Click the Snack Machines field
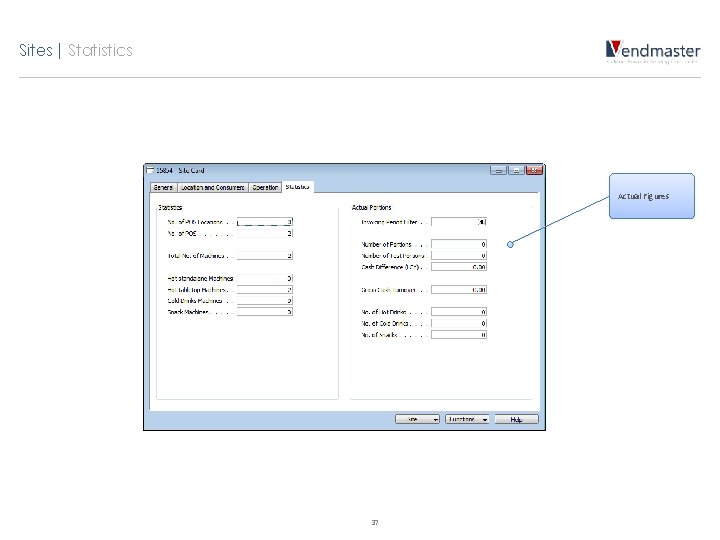 (265, 312)
